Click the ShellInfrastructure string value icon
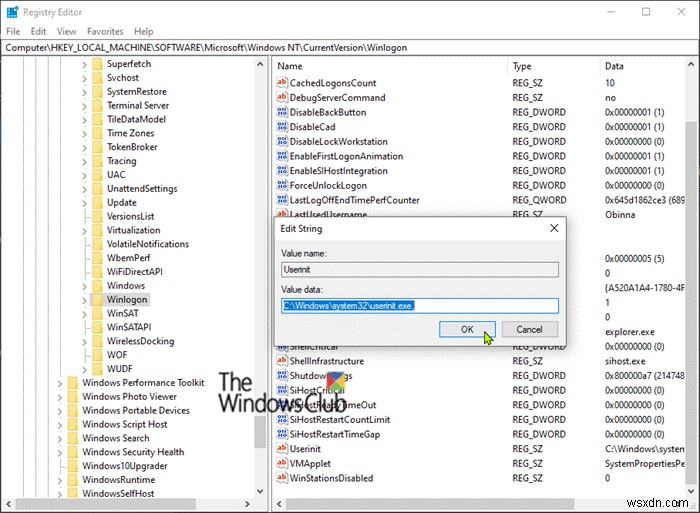The image size is (700, 513). (282, 361)
